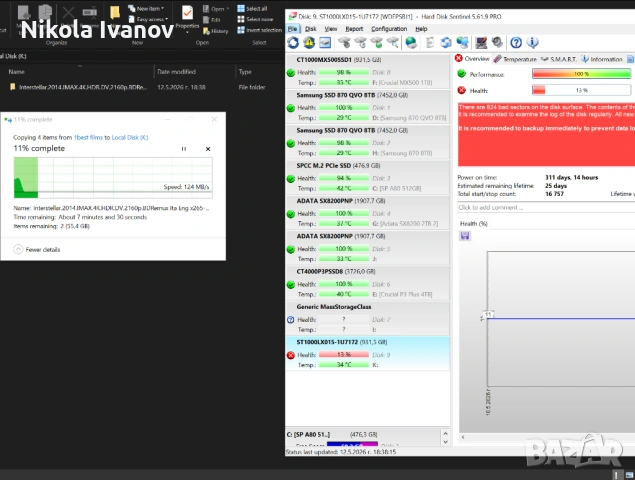The width and height of the screenshot is (635, 480).
Task: Click the blue info bubble About icon
Action: coord(532,43)
